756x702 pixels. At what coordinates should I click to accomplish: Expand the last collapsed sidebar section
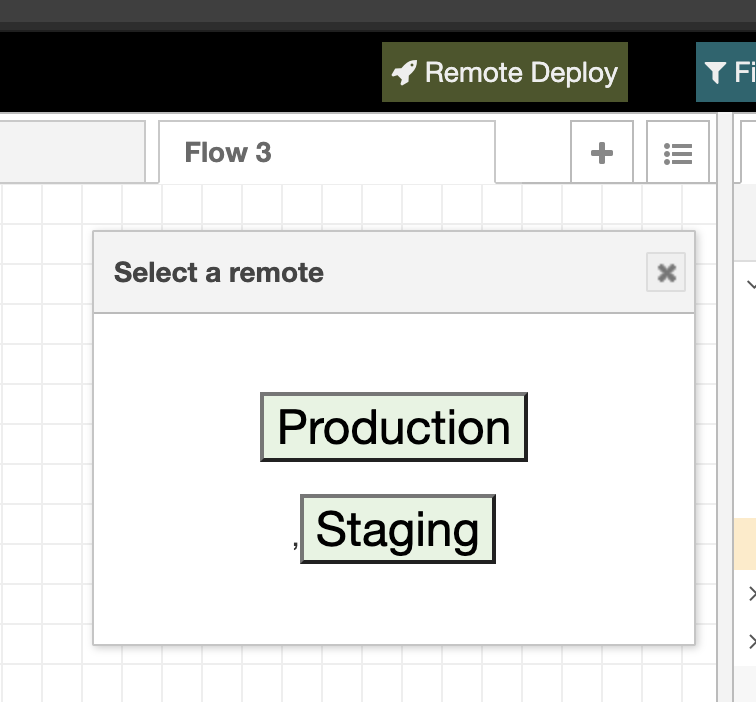(751, 641)
